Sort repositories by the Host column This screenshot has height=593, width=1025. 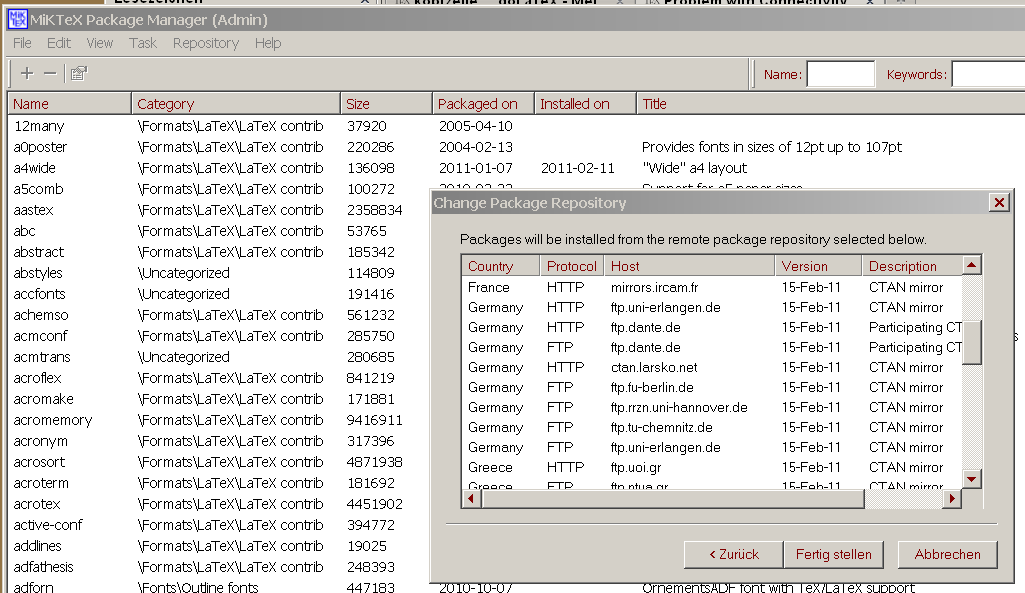tap(689, 266)
